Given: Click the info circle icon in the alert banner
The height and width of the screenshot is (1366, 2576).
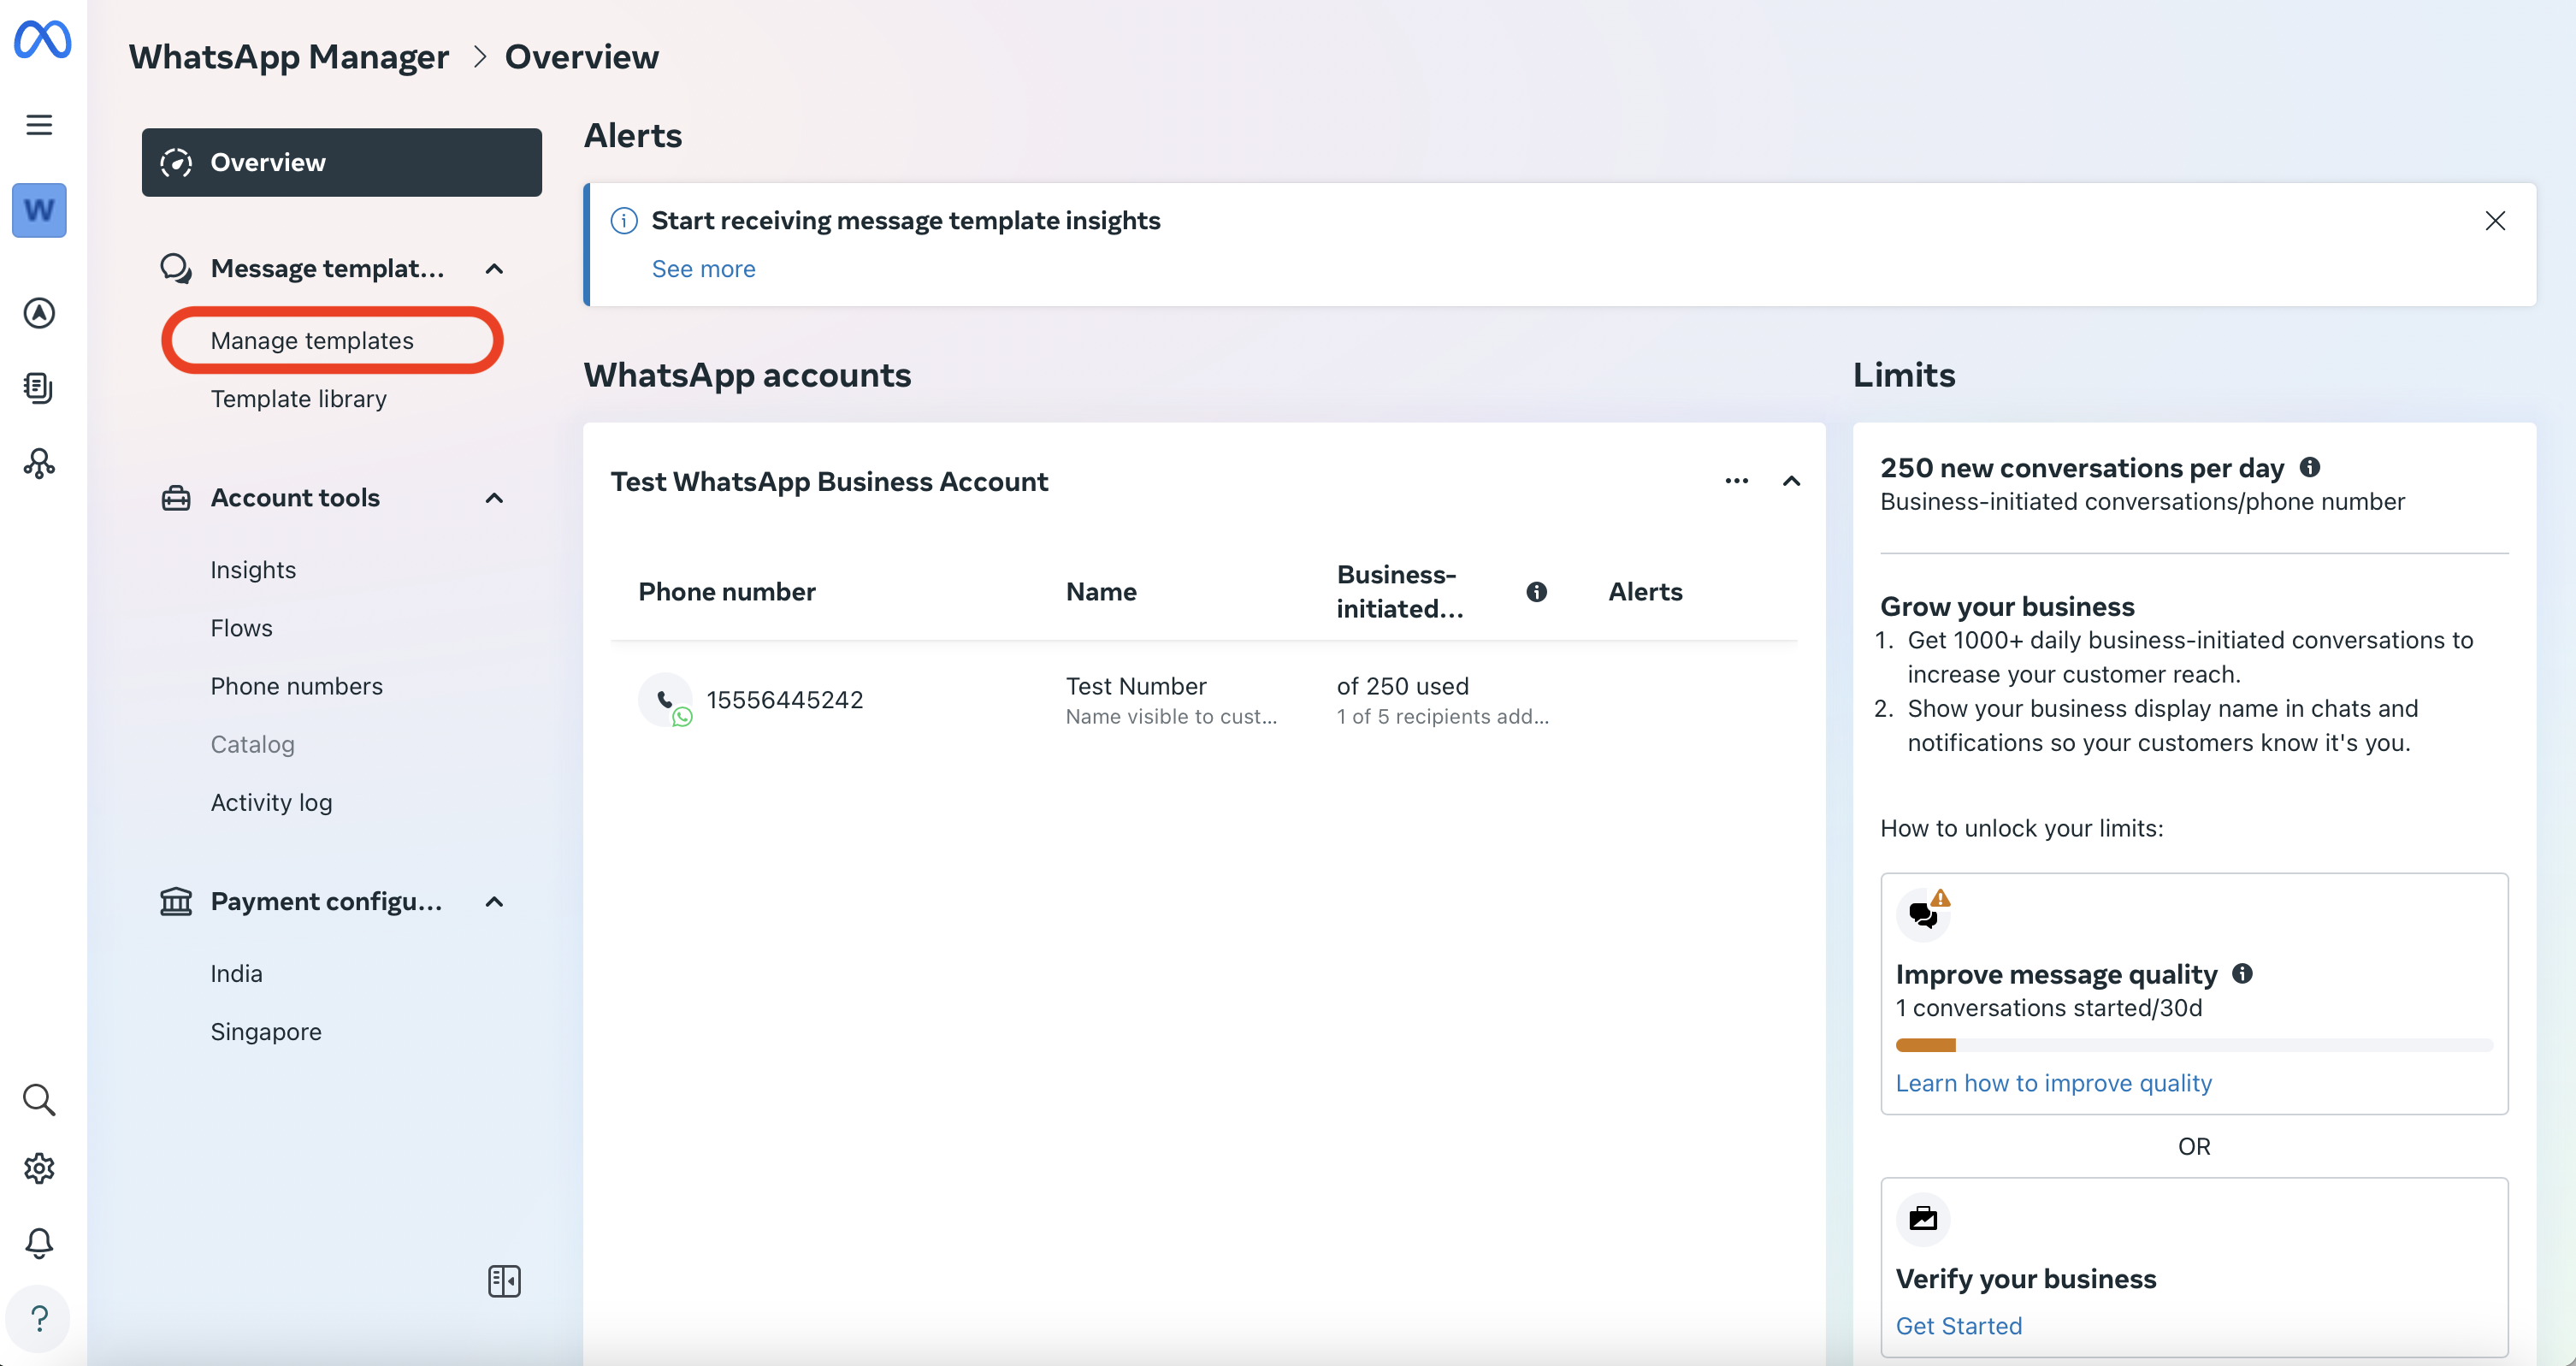Looking at the screenshot, I should coord(624,221).
